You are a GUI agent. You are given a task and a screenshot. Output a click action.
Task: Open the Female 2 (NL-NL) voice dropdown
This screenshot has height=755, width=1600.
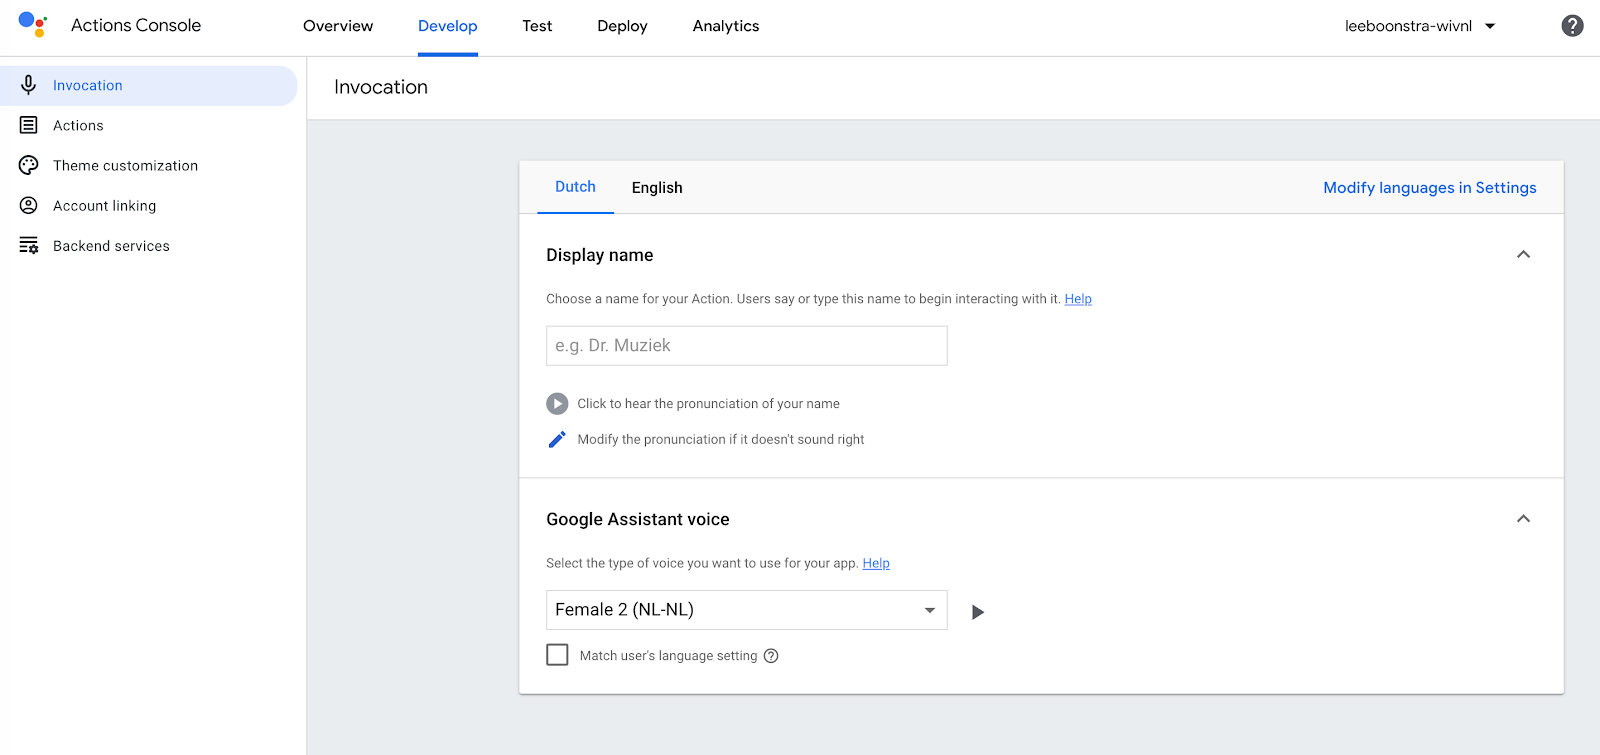746,610
